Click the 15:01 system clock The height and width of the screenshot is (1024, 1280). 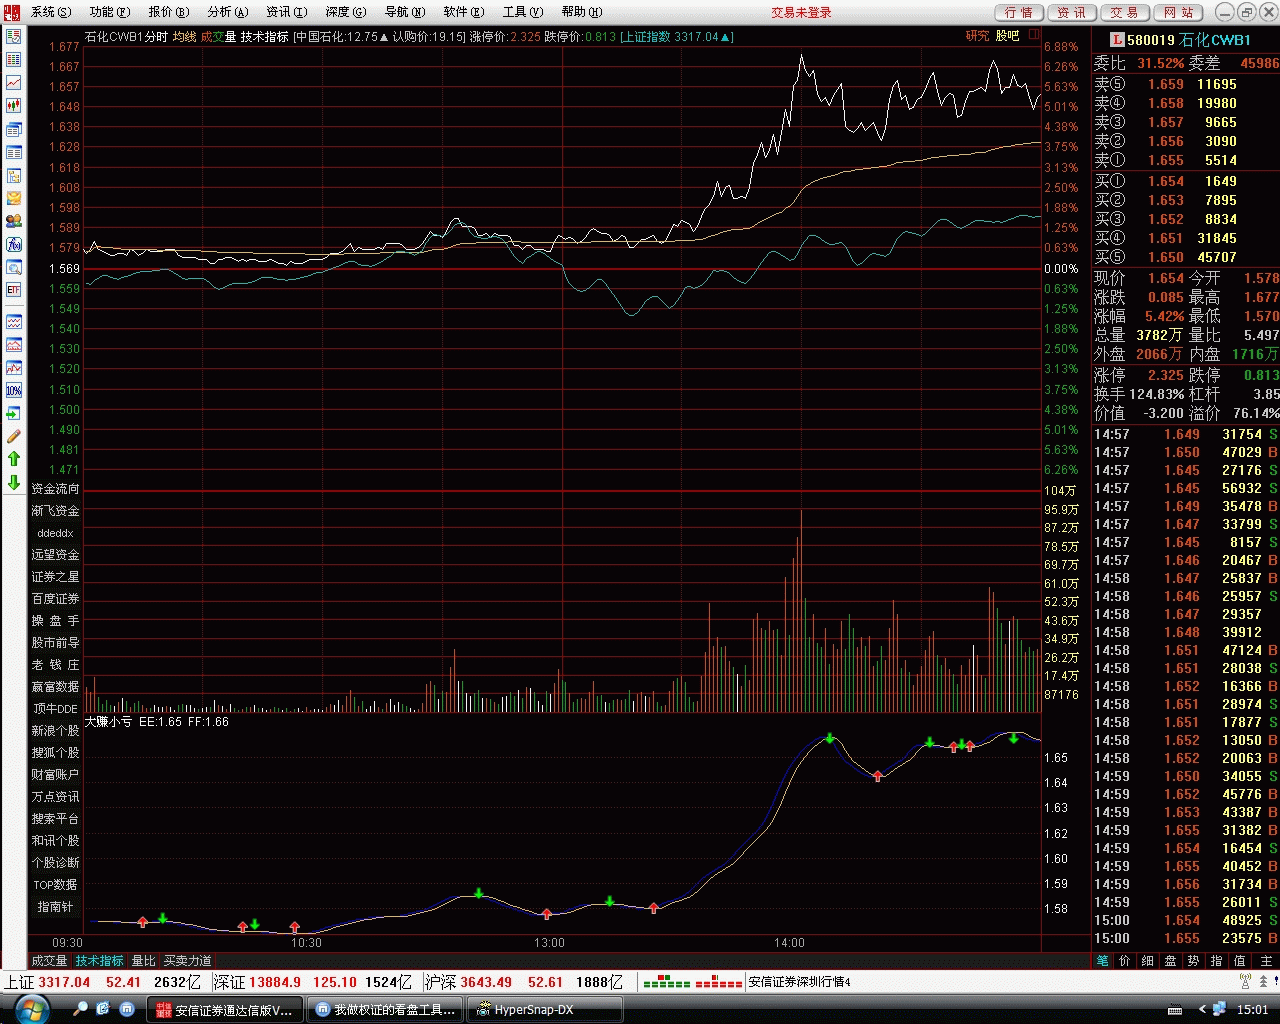click(1252, 1010)
